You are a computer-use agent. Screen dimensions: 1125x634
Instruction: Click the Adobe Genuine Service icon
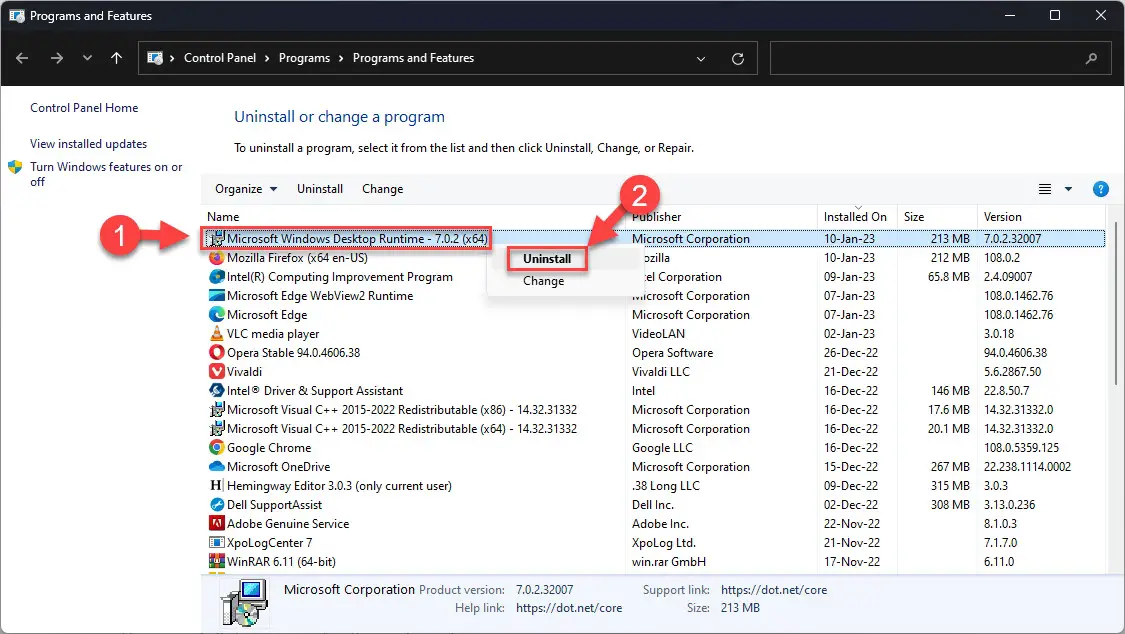pos(217,524)
